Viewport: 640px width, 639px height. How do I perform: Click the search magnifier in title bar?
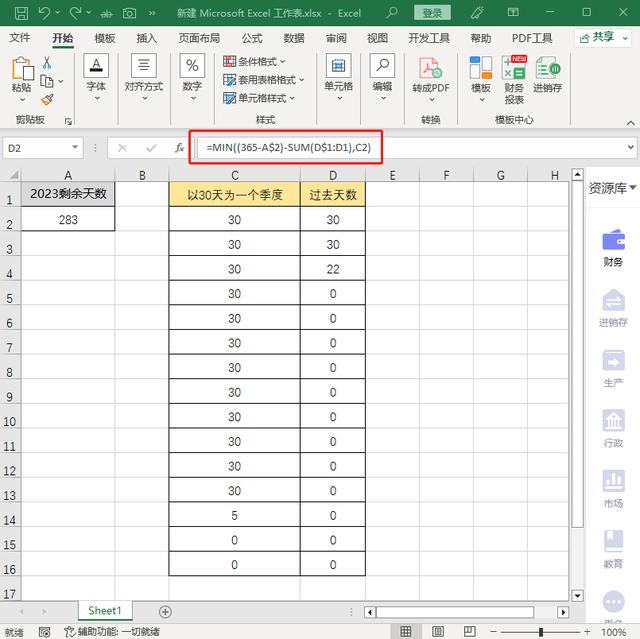[392, 13]
